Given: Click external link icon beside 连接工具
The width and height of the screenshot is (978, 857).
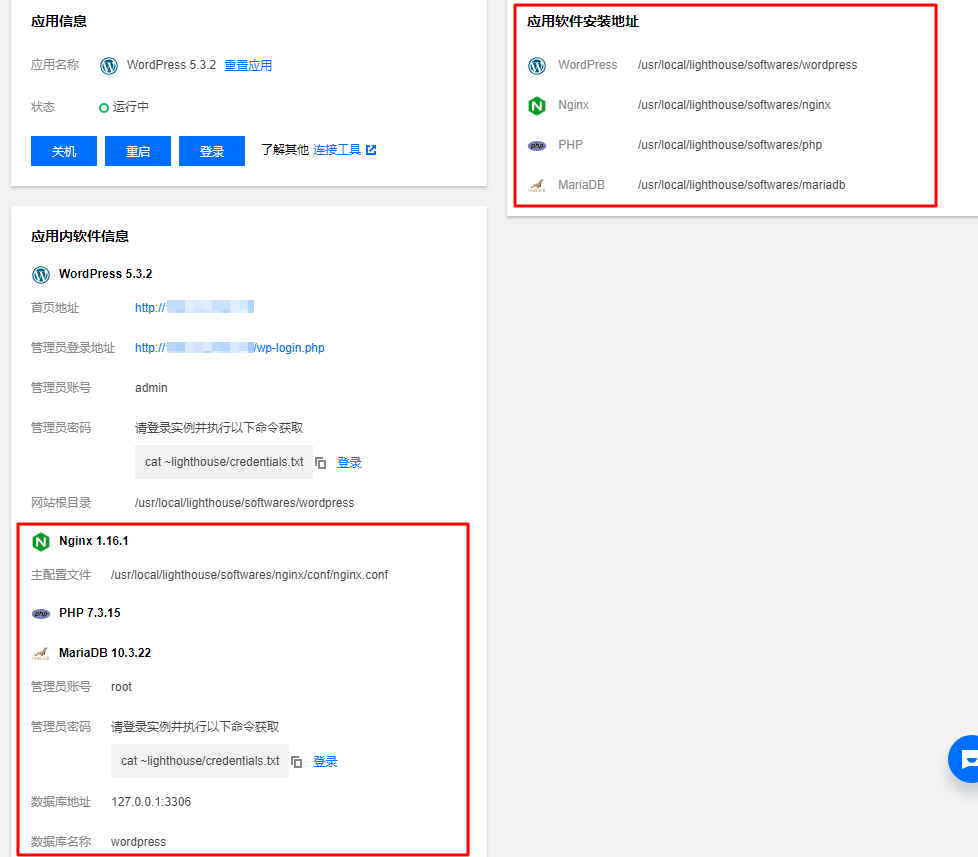Looking at the screenshot, I should point(371,150).
